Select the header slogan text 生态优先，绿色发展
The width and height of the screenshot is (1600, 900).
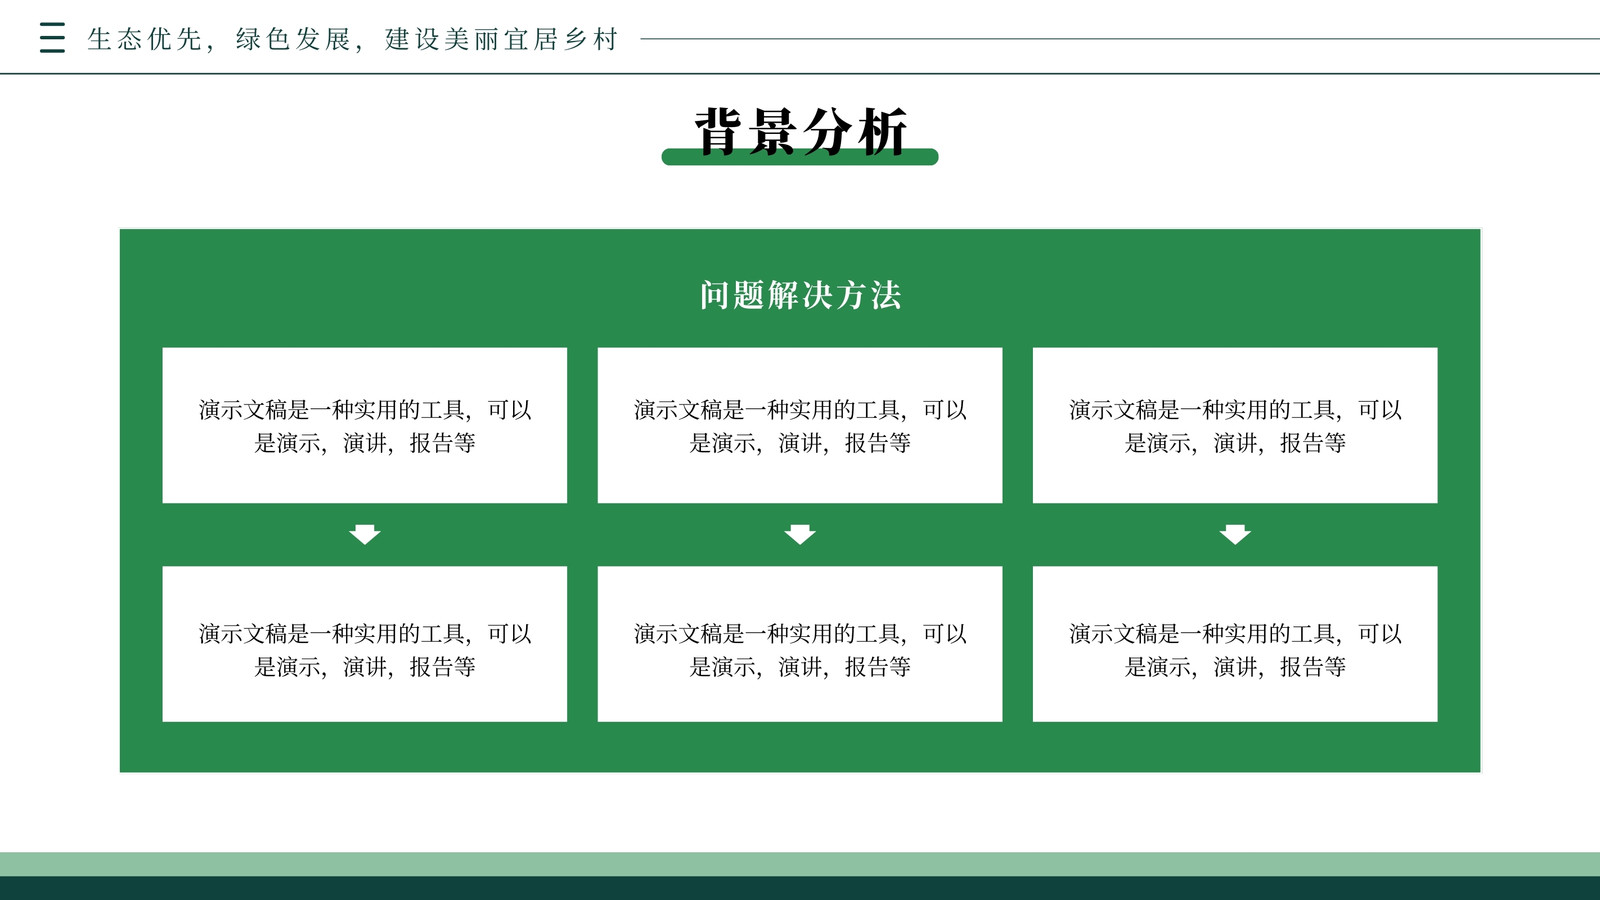coord(219,39)
